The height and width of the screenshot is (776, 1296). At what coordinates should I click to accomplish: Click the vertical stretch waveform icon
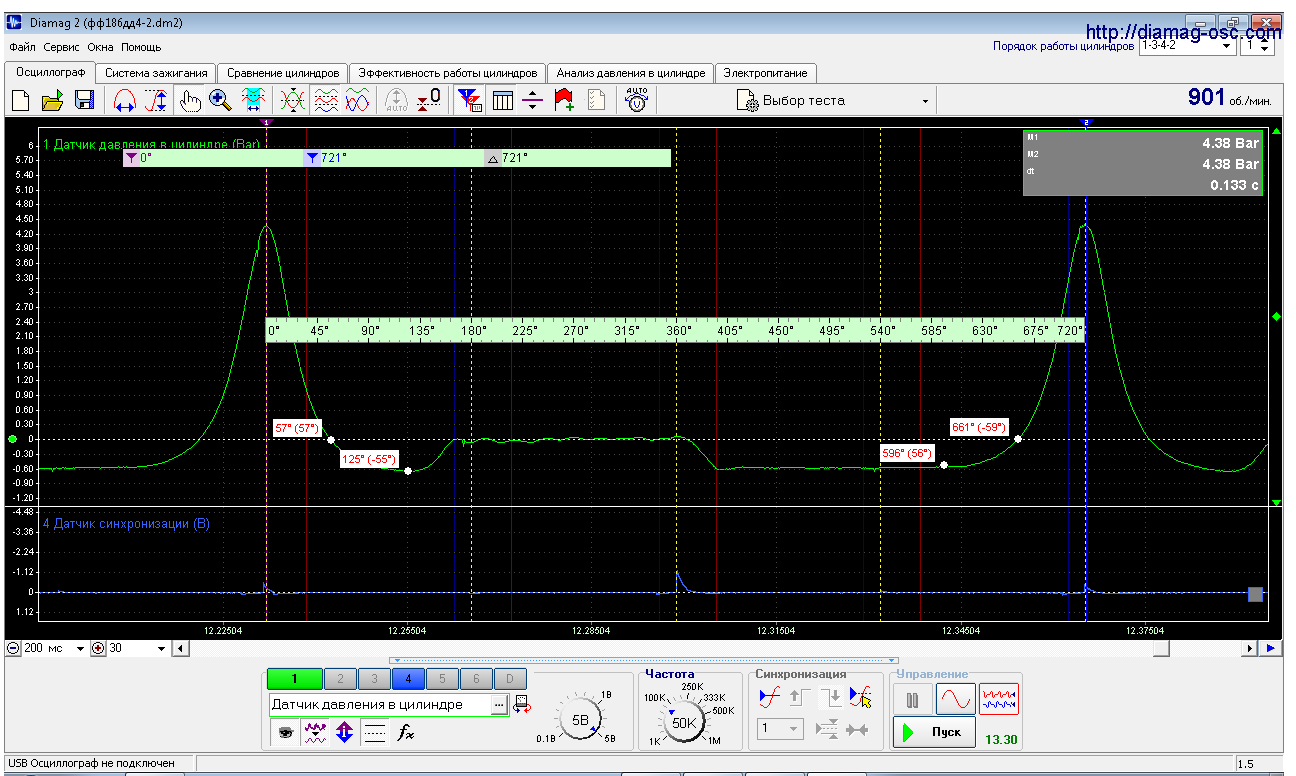156,100
